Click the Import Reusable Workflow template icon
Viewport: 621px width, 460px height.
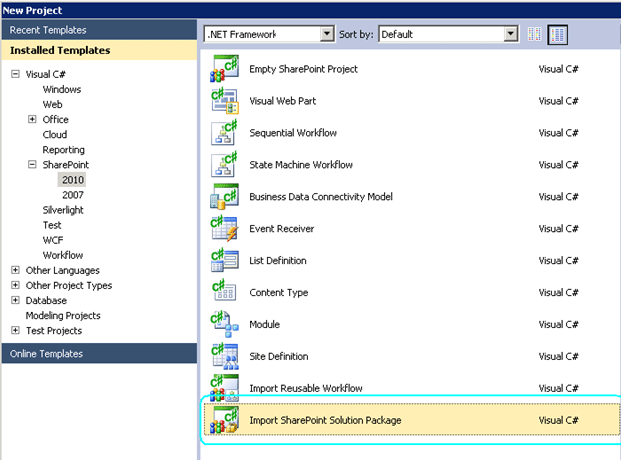(x=224, y=388)
